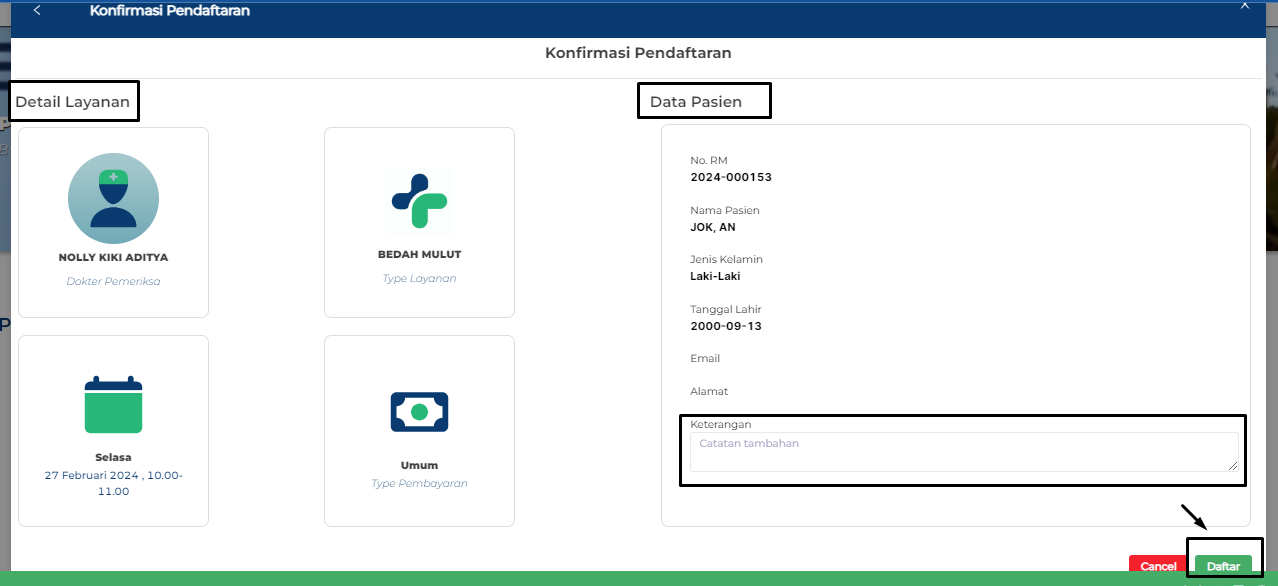Click the Daftar button
The height and width of the screenshot is (586, 1278).
pyautogui.click(x=1223, y=566)
